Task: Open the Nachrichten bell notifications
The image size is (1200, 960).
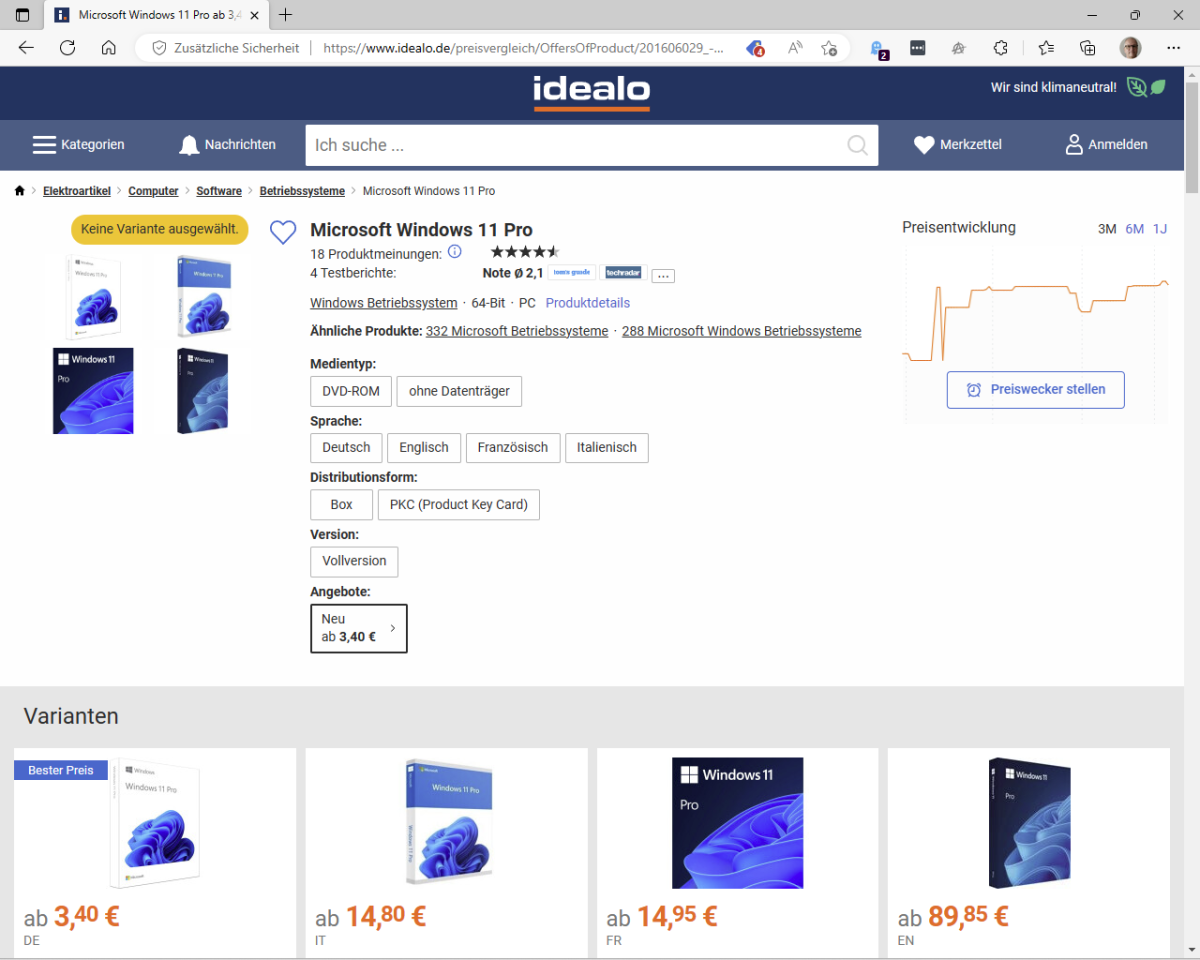Action: tap(227, 145)
